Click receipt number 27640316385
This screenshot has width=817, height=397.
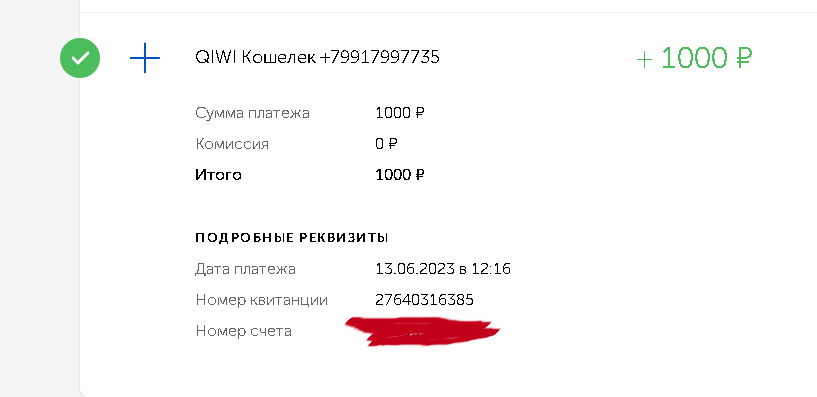424,300
